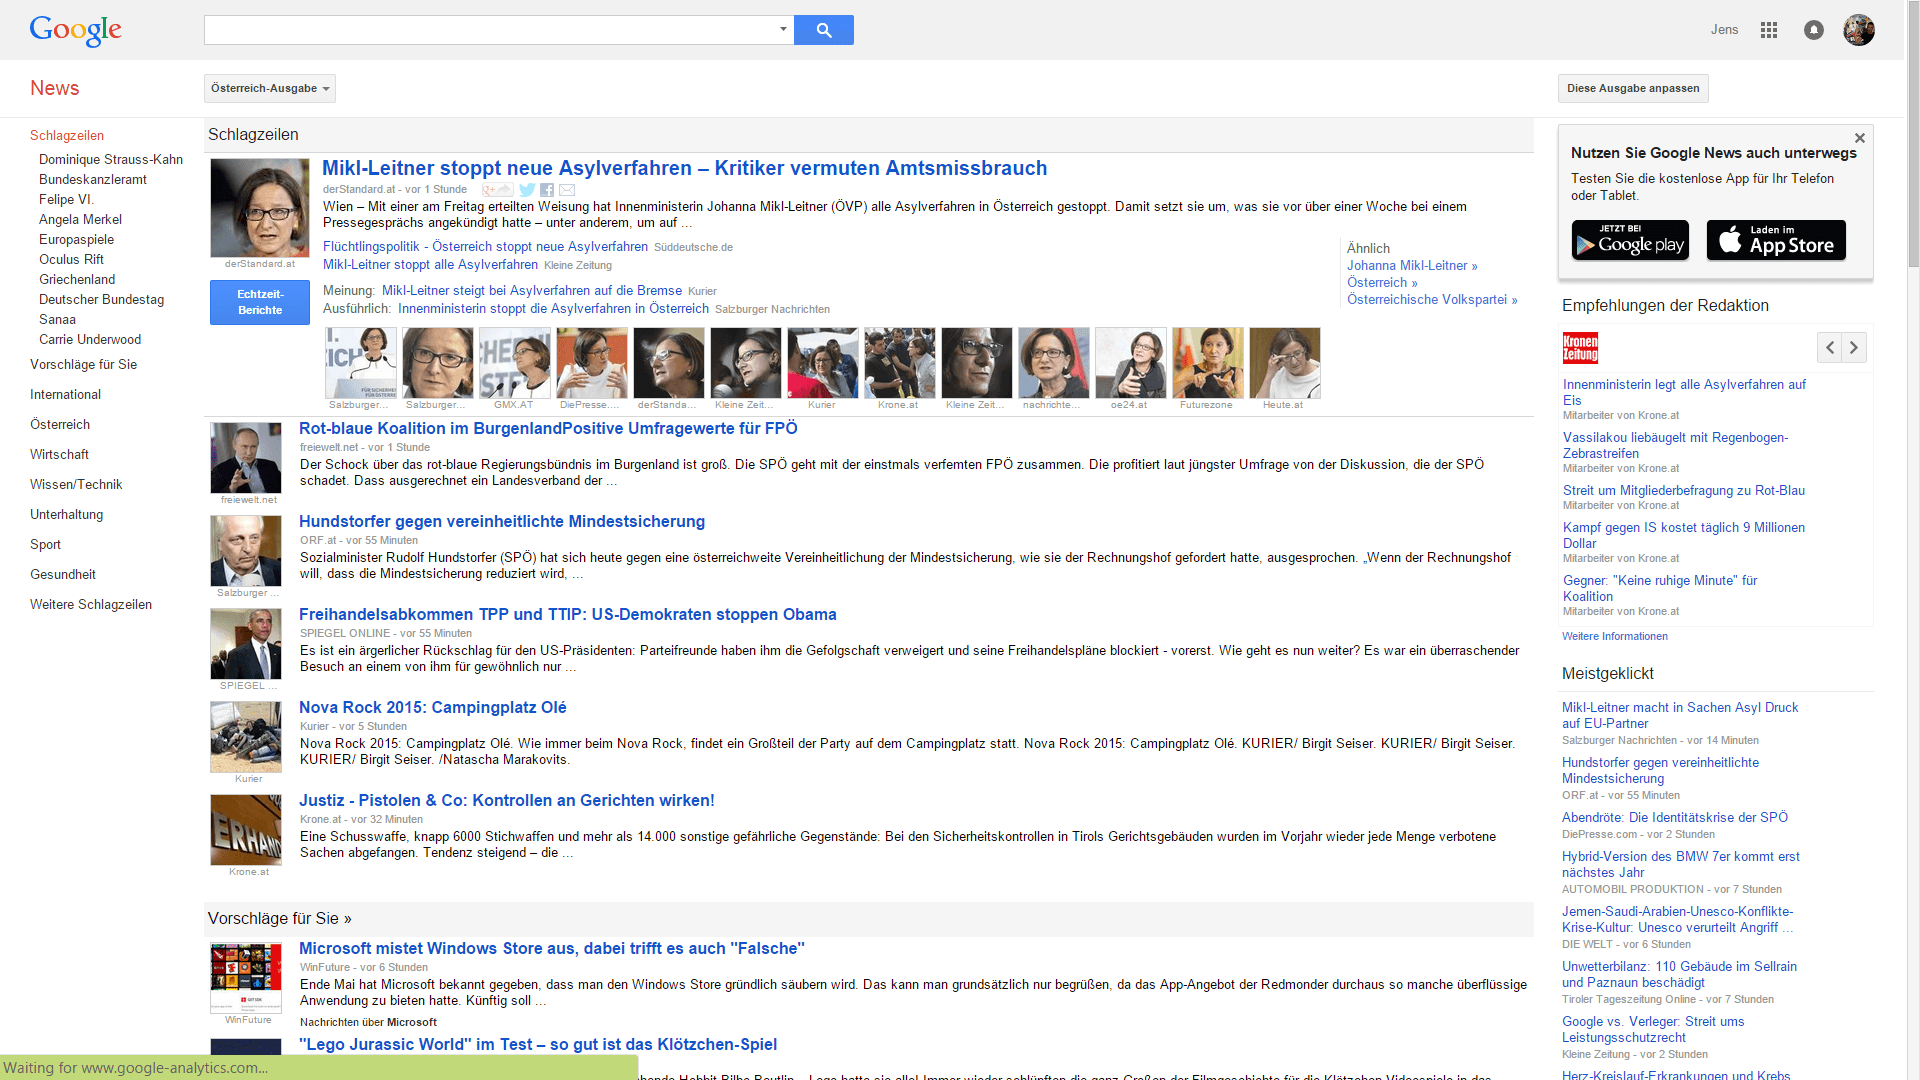Expand the Vorschläge für Sie section
This screenshot has height=1080, width=1920.
(280, 918)
